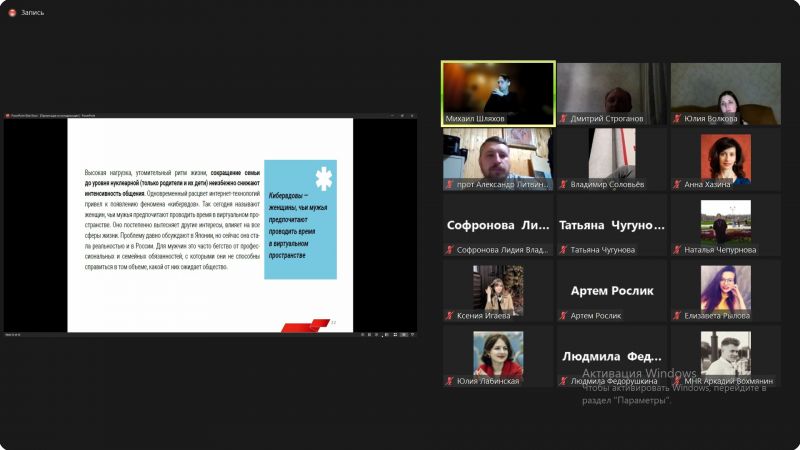Click muted microphone icon of Людмила Федорушкина
The height and width of the screenshot is (450, 800).
563,381
